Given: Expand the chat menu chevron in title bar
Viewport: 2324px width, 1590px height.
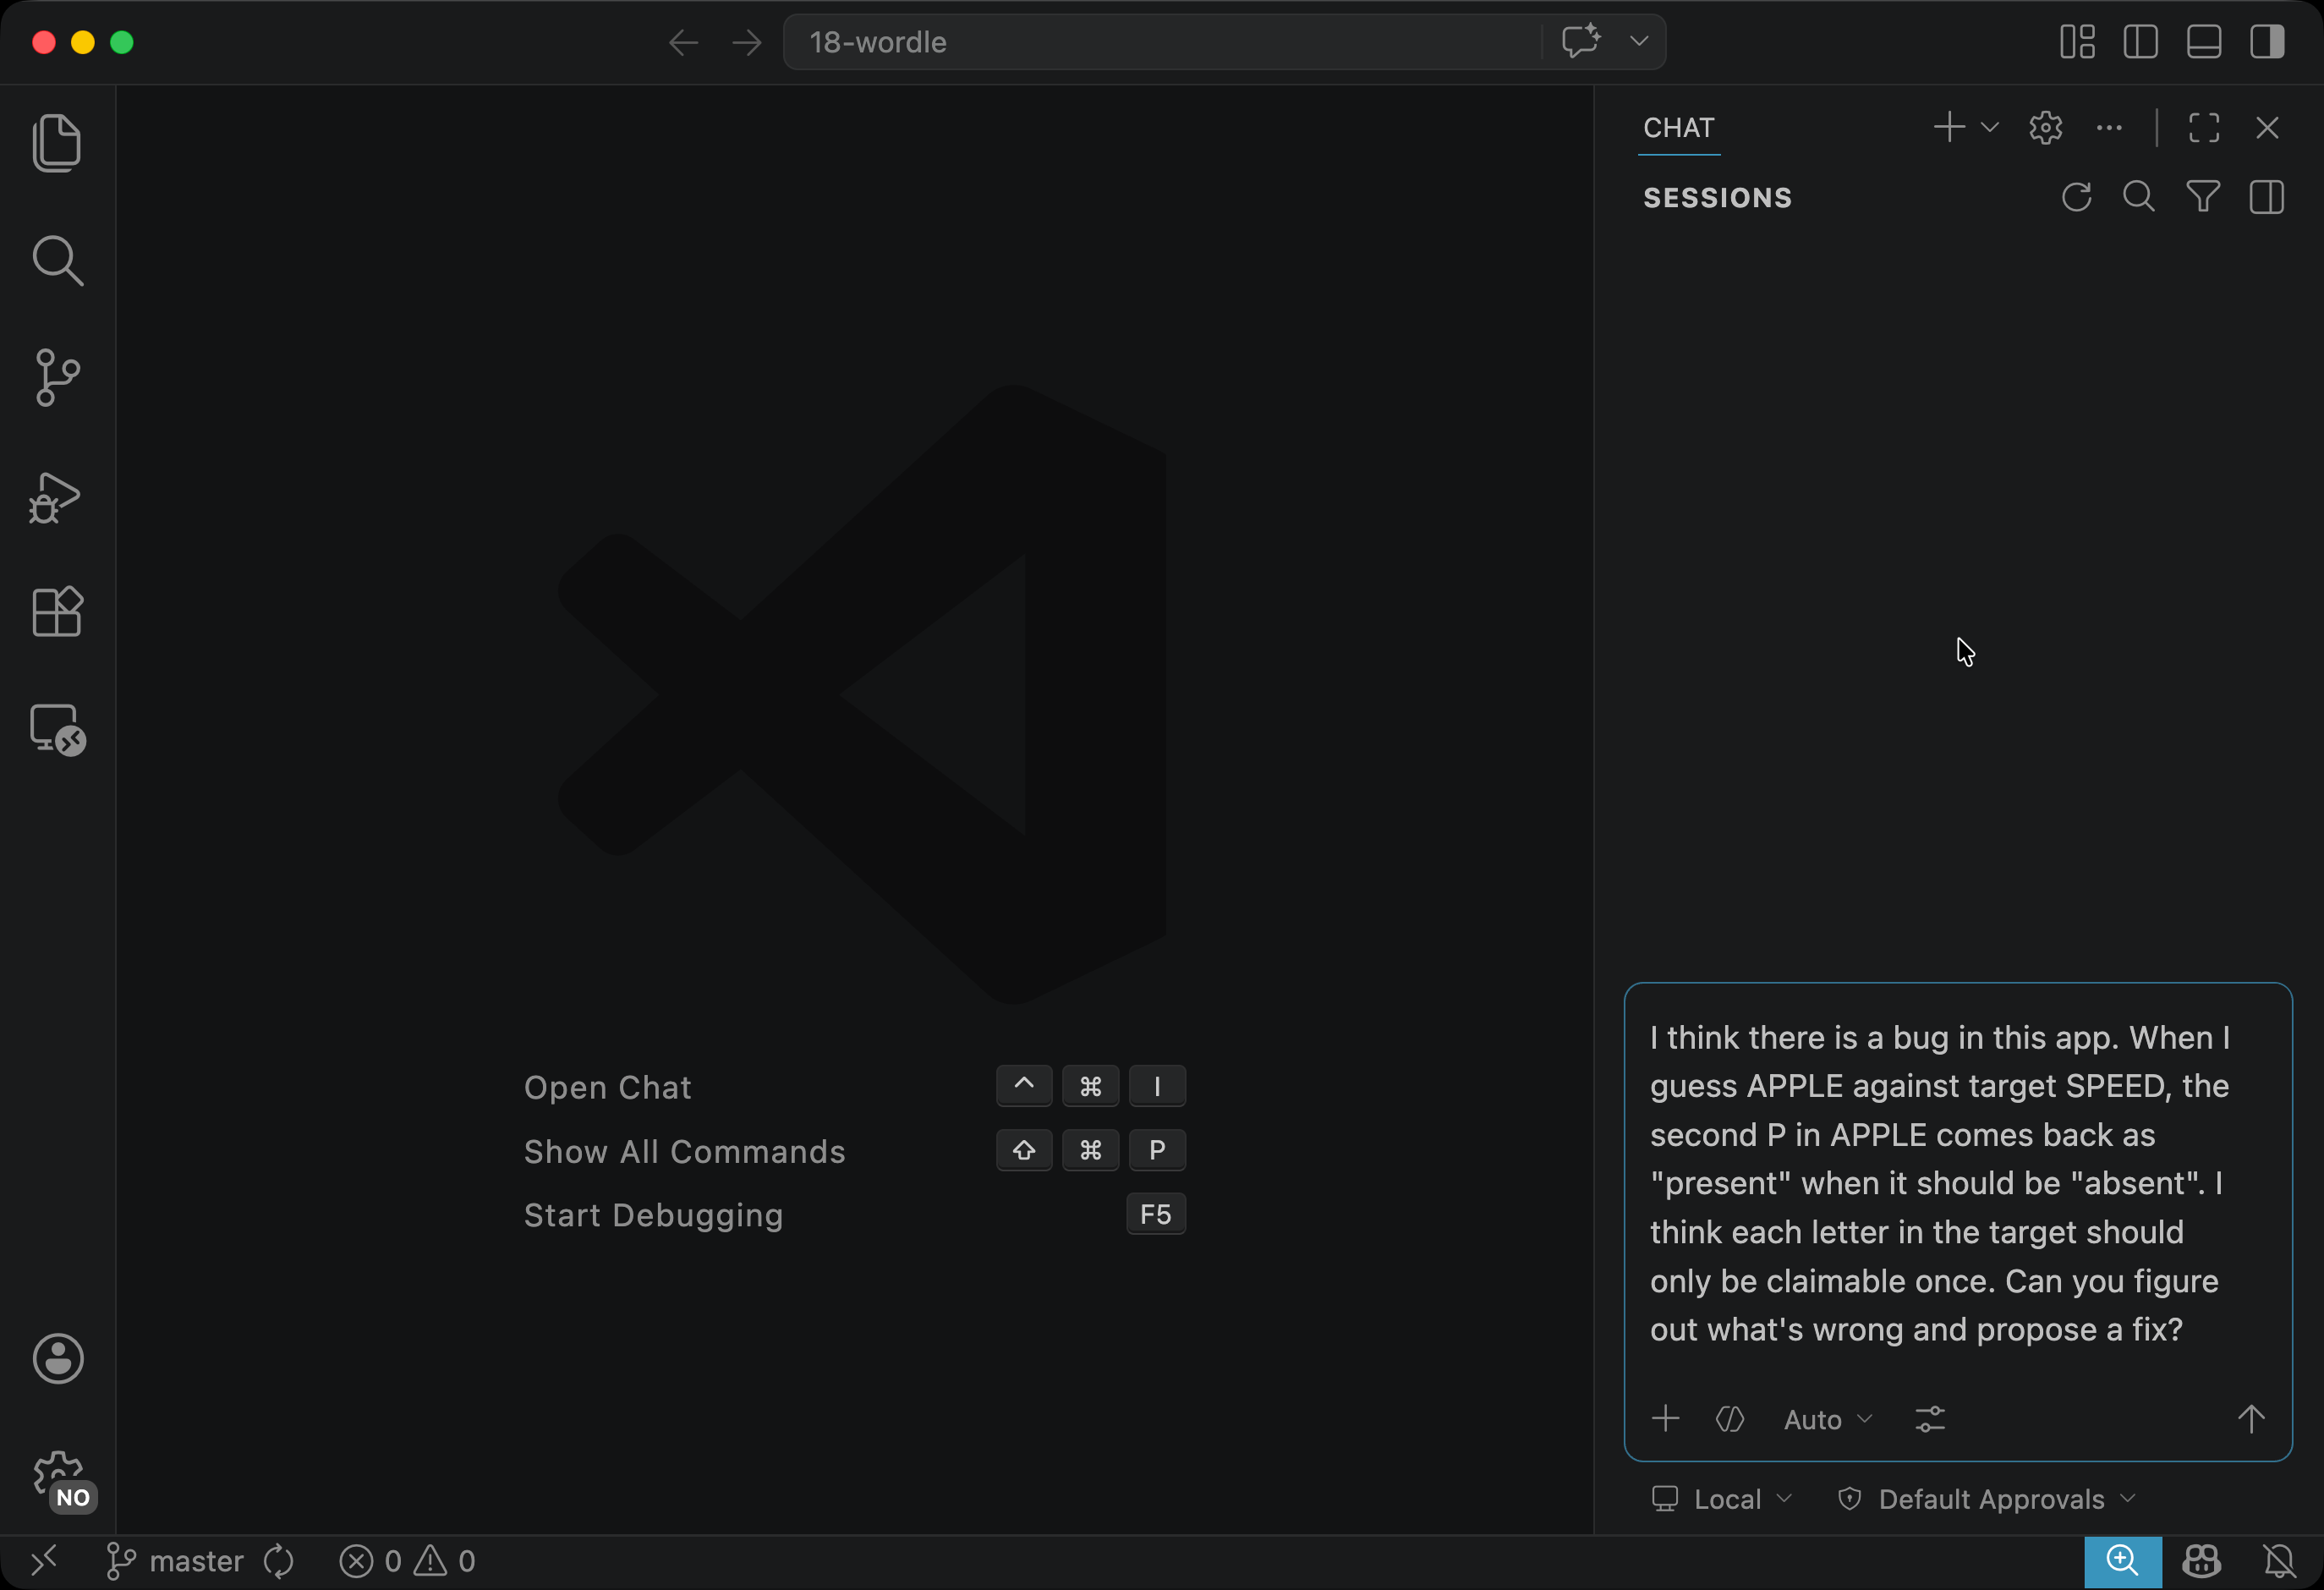Looking at the screenshot, I should [x=1639, y=41].
